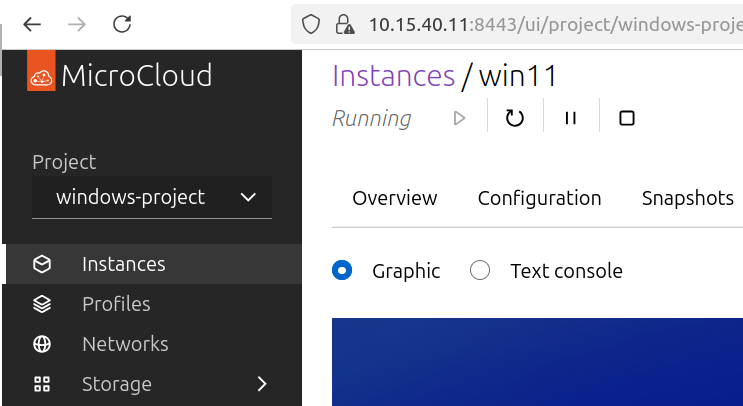Viewport: 743px width, 406px height.
Task: Open Networks in the sidebar
Action: 154,344
